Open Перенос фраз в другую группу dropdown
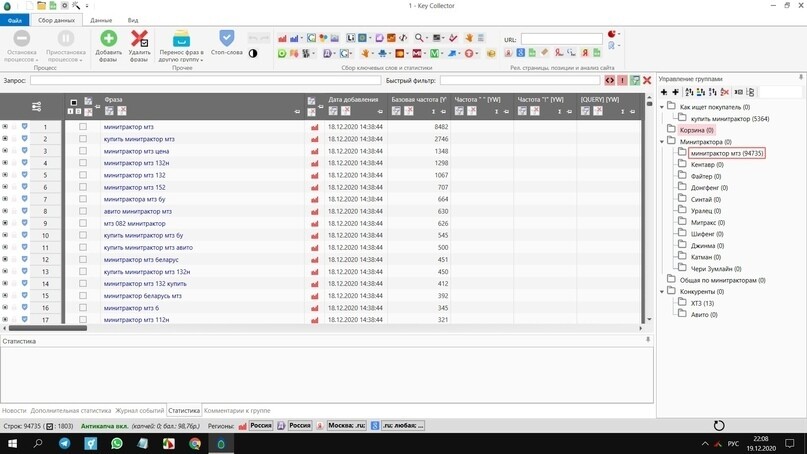 click(x=181, y=46)
